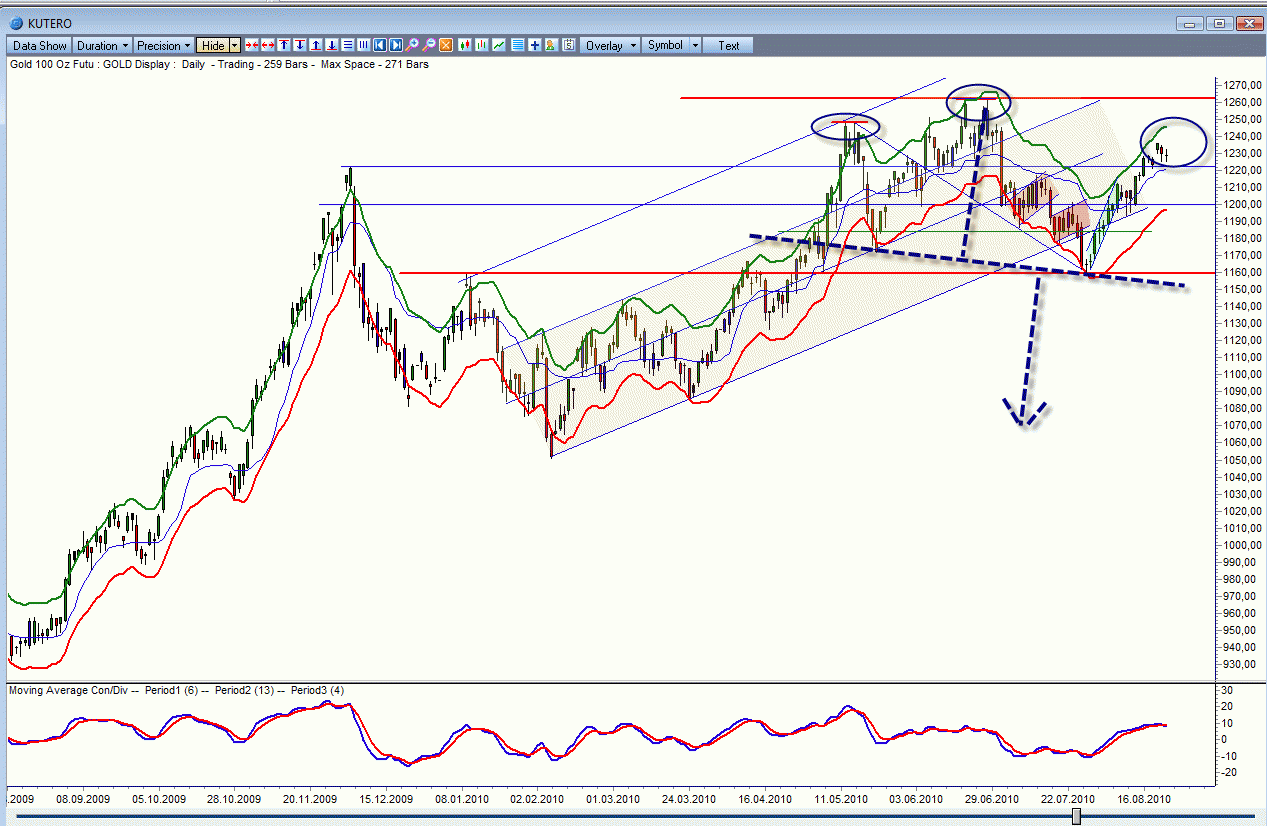Toggle the vertical grid lines icon
Screen dimensions: 1267x826
pyautogui.click(x=364, y=45)
